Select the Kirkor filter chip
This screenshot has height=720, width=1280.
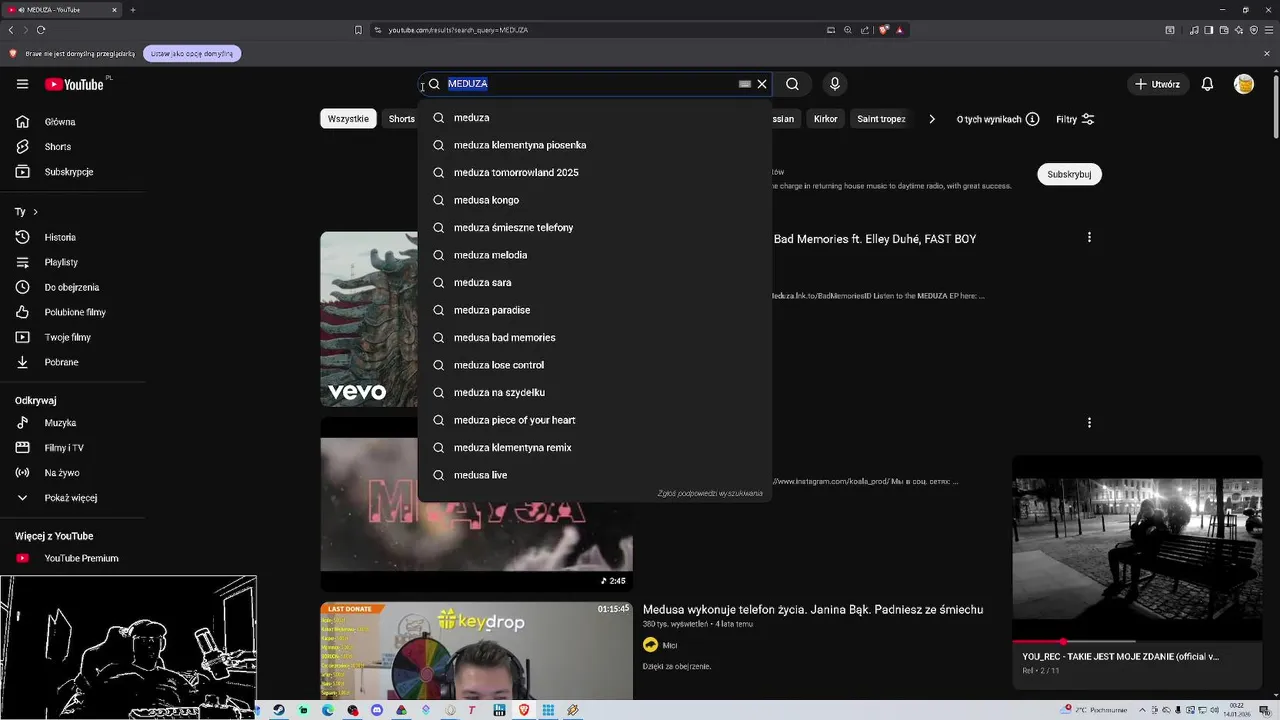pyautogui.click(x=826, y=119)
